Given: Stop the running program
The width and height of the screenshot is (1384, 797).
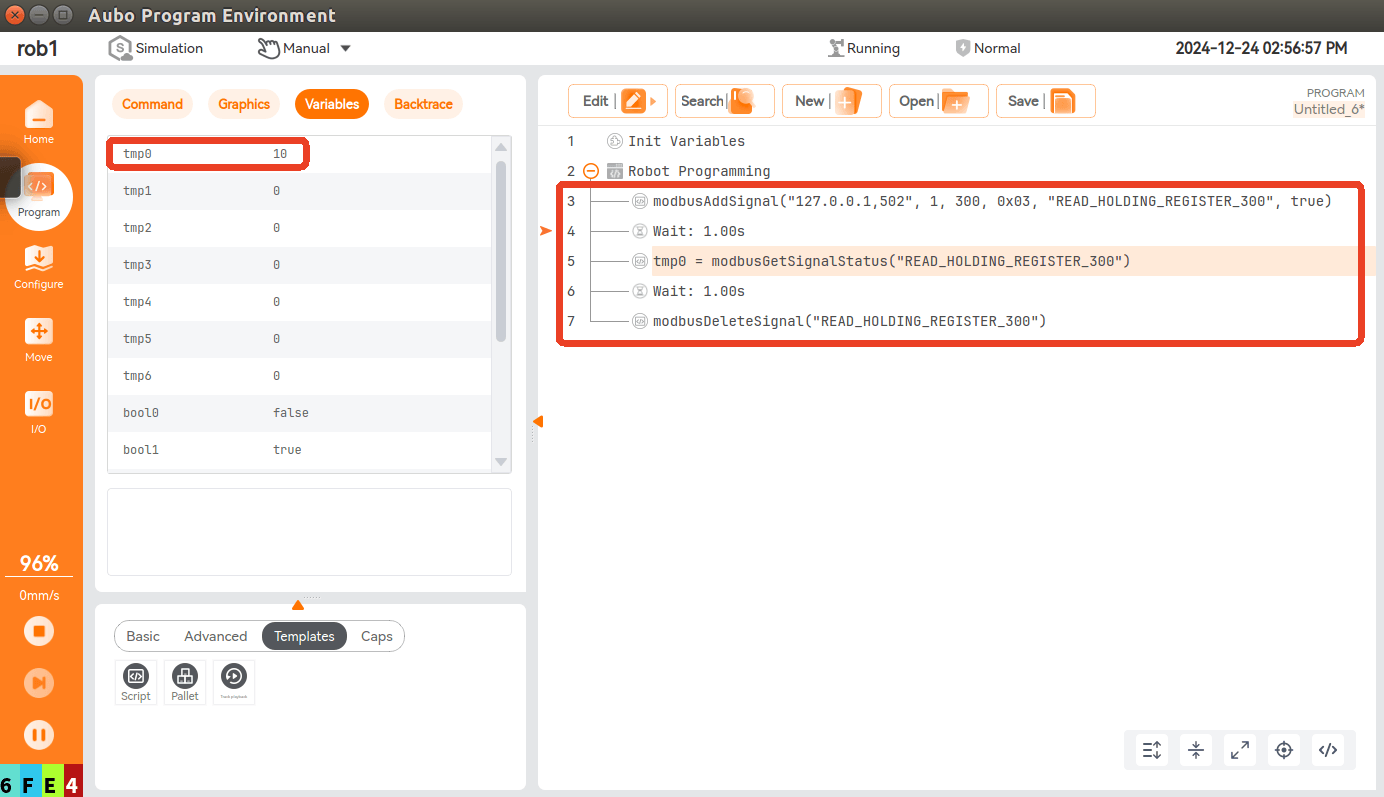Looking at the screenshot, I should (x=39, y=631).
